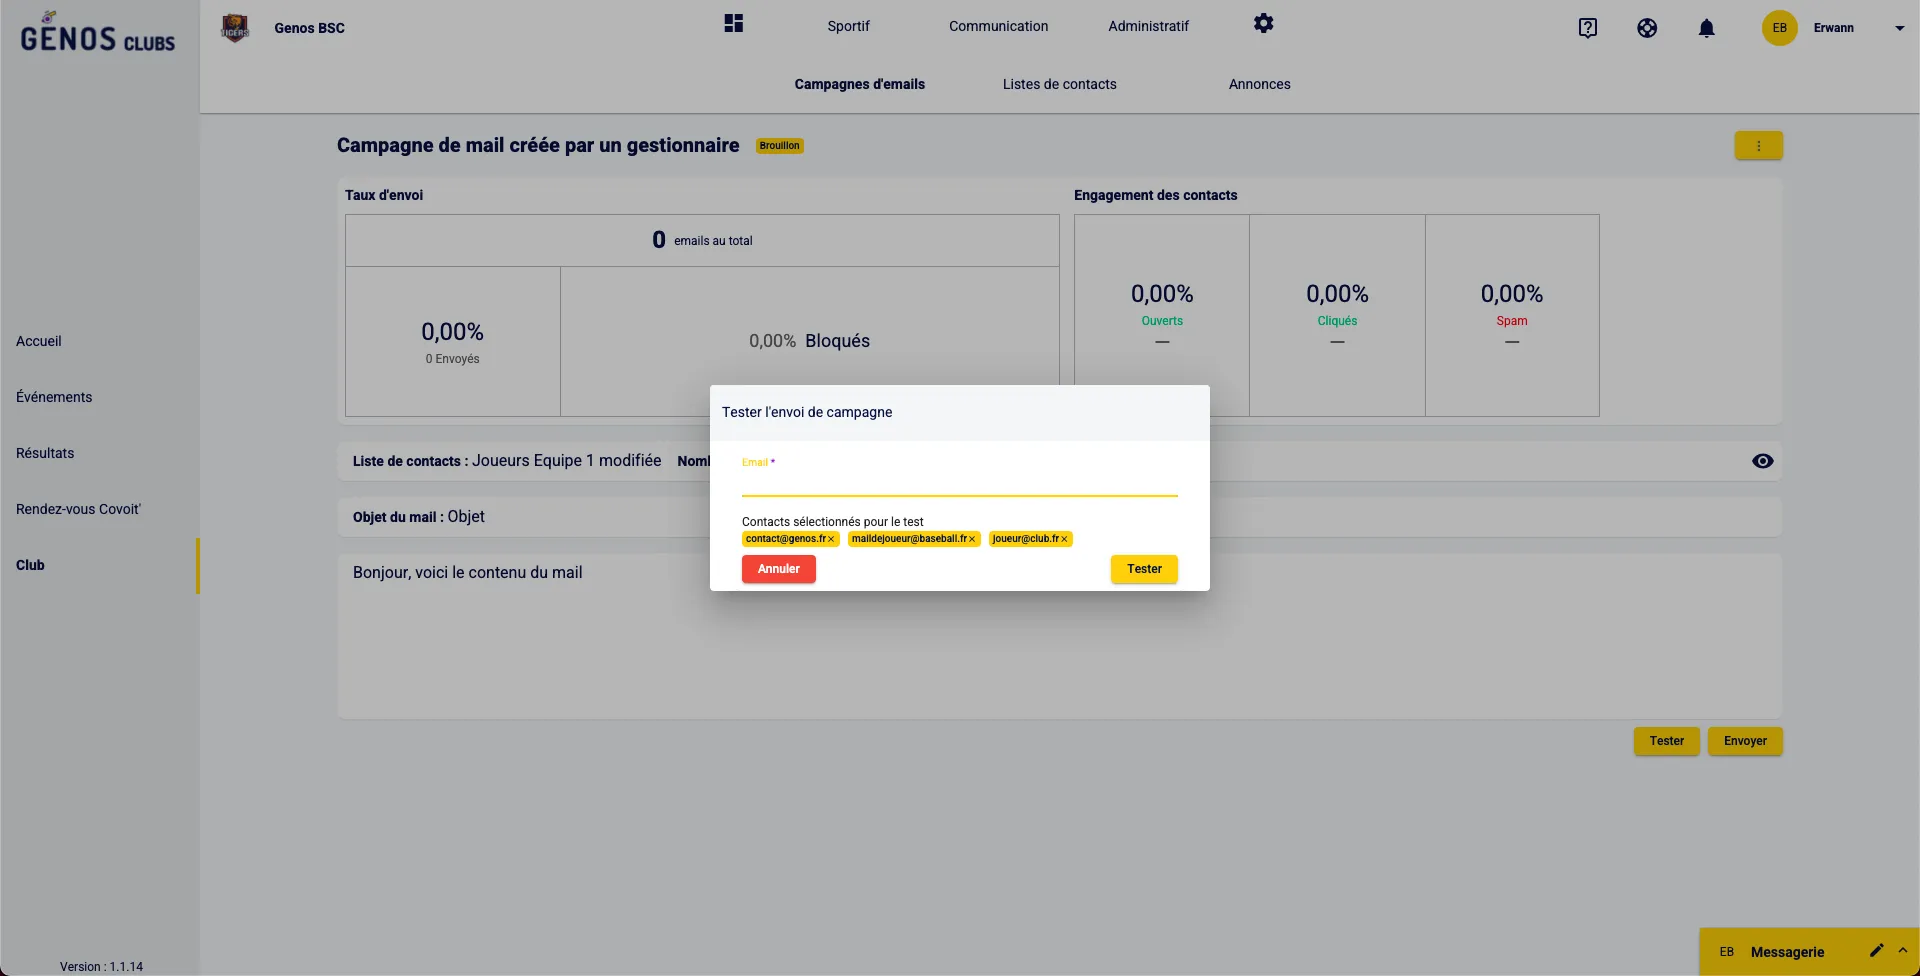
Task: Open the settings gear icon
Action: click(x=1263, y=24)
